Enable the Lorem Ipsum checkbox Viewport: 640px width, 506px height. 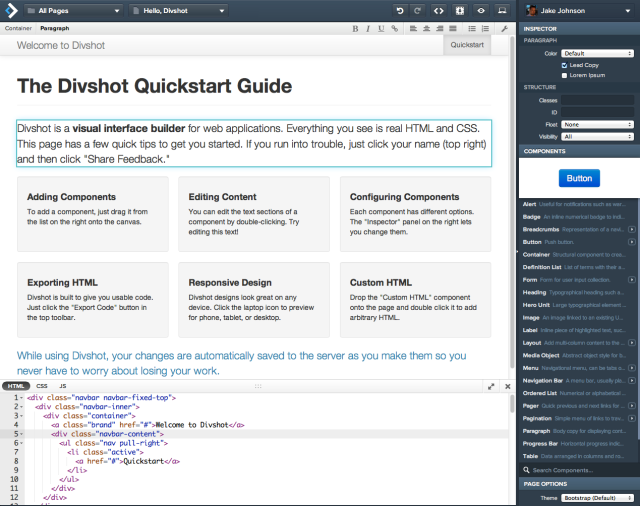point(564,75)
